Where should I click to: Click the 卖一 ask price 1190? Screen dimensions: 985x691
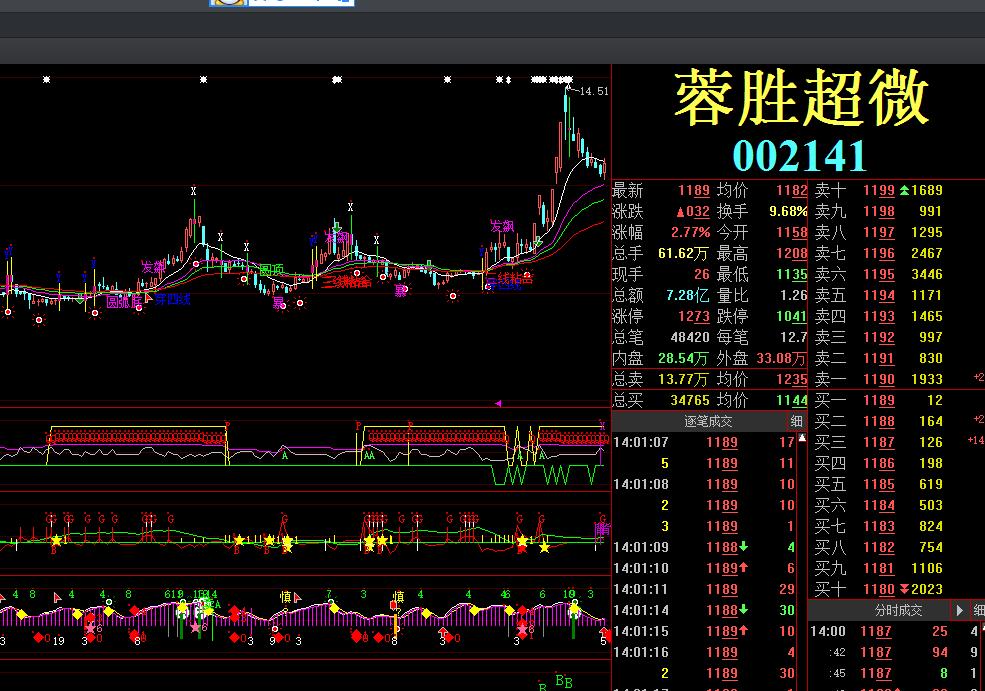(879, 379)
